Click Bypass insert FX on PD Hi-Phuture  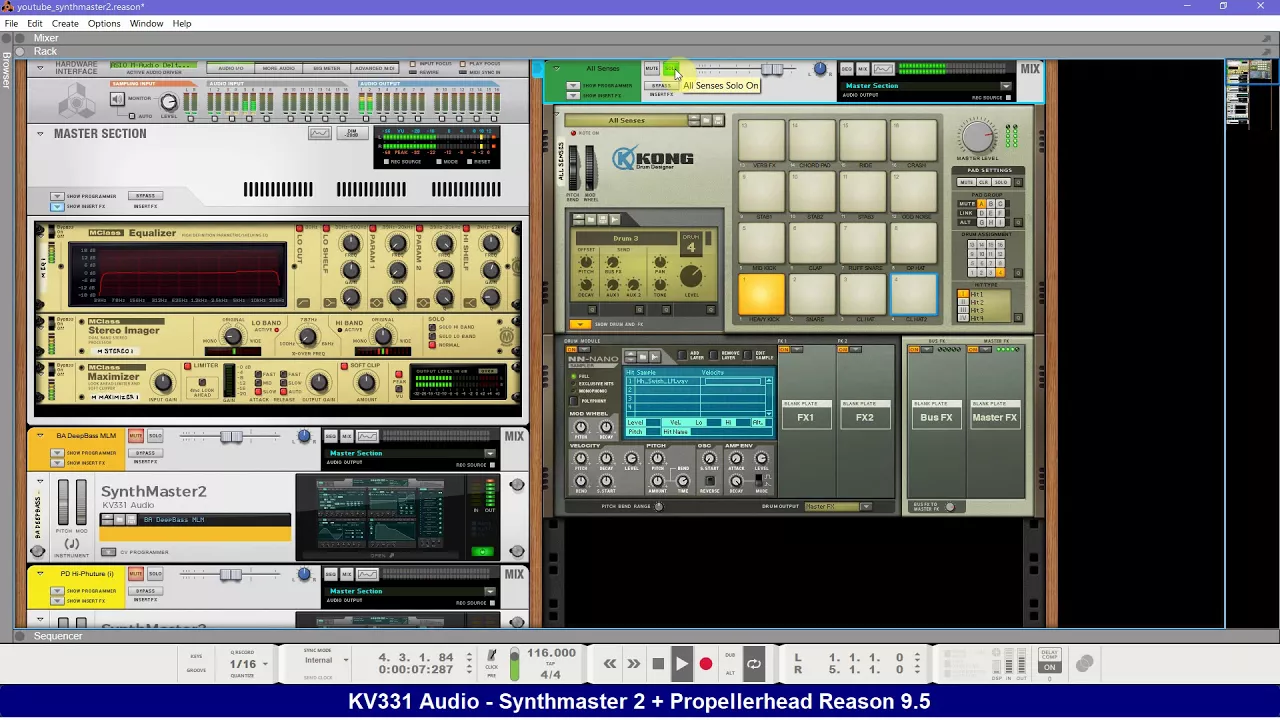click(145, 591)
